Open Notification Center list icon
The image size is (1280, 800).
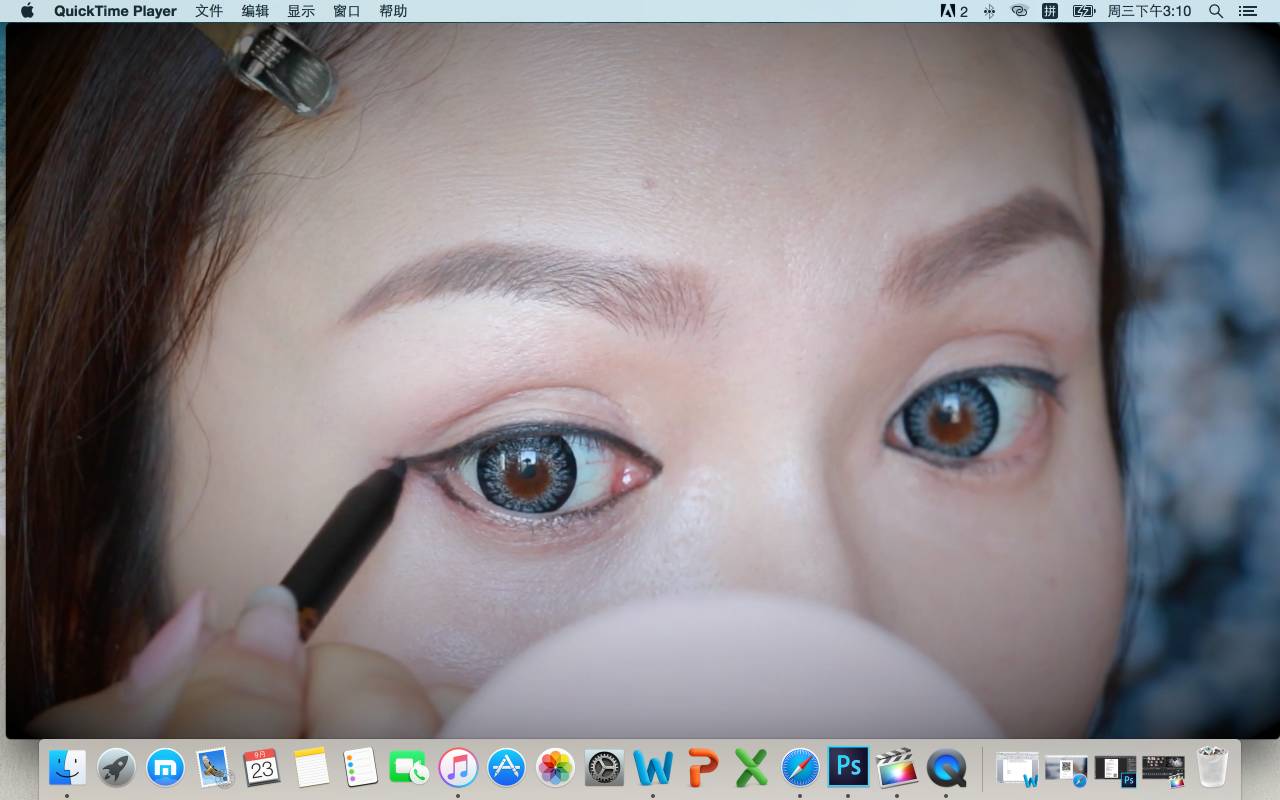tap(1247, 11)
